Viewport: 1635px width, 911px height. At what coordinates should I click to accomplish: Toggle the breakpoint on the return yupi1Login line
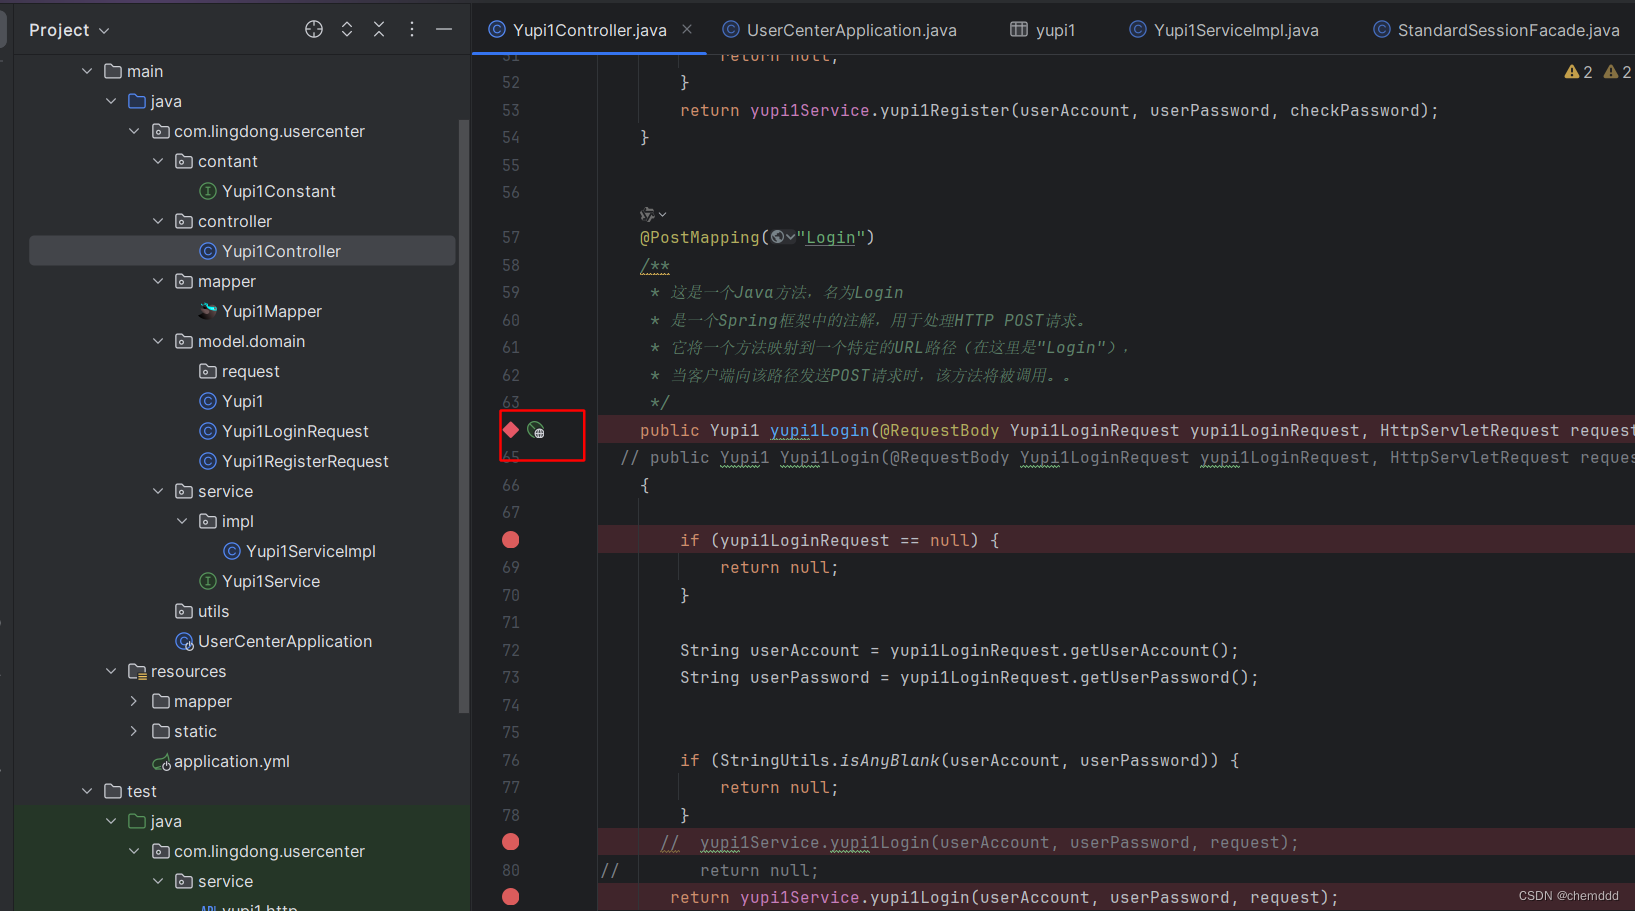coord(510,897)
